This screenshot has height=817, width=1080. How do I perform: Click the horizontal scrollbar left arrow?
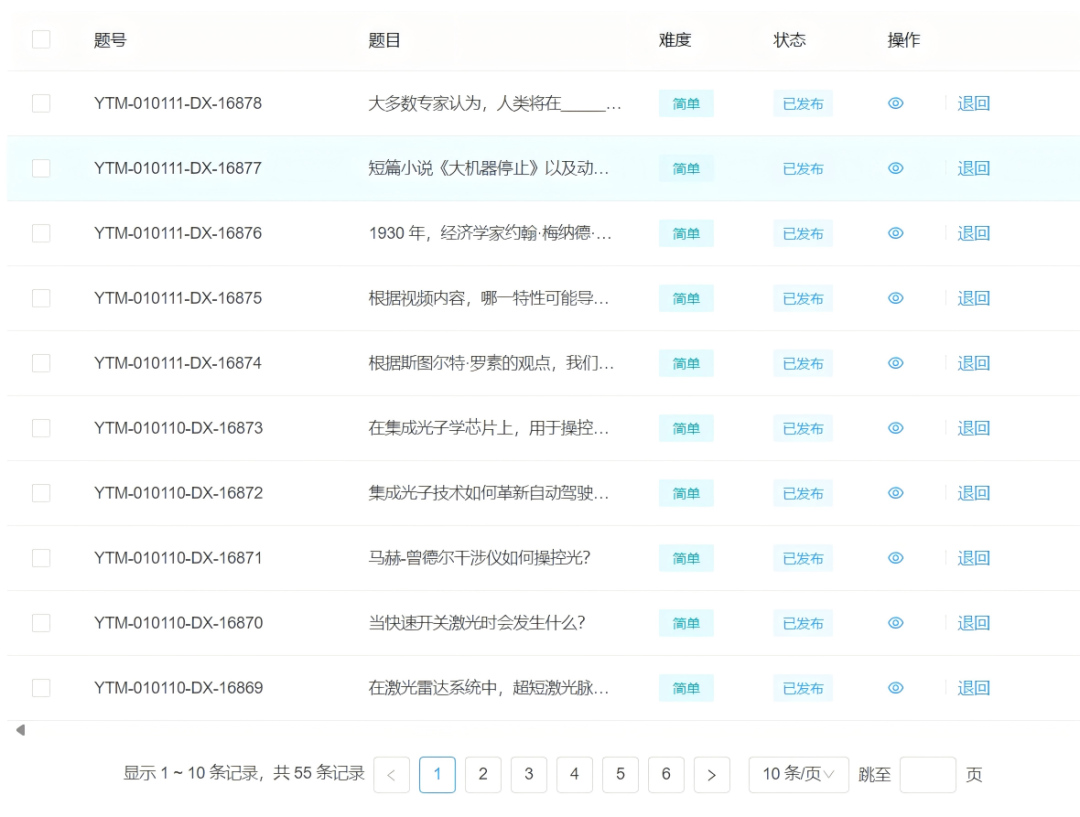(20, 730)
